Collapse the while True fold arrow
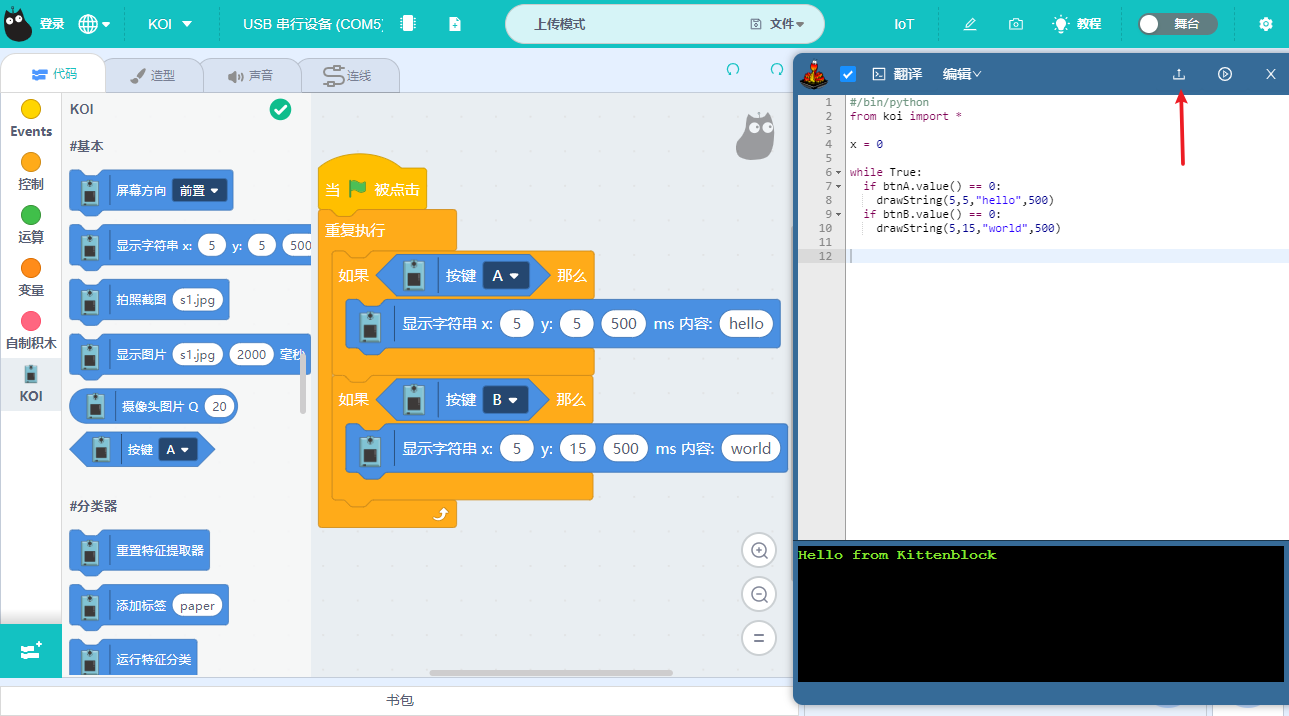 tap(839, 173)
